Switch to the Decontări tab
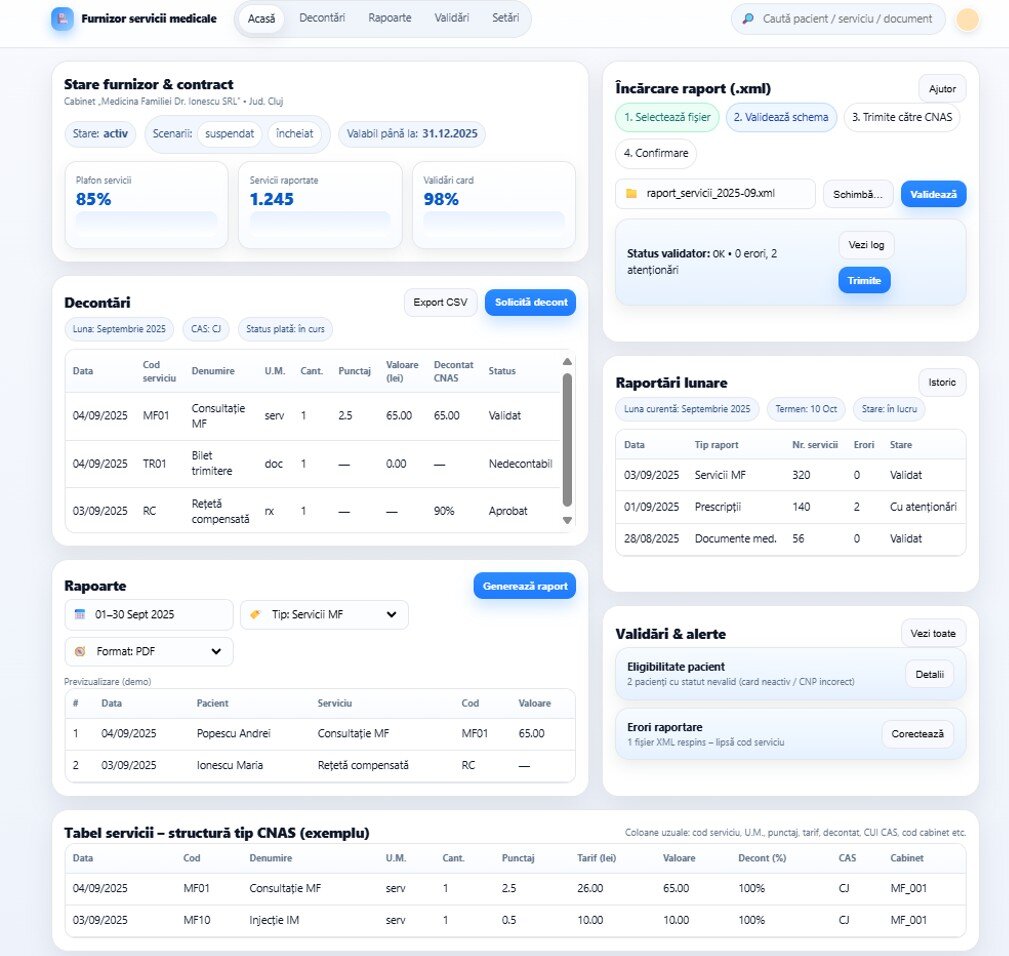Image resolution: width=1009 pixels, height=956 pixels. (x=321, y=18)
